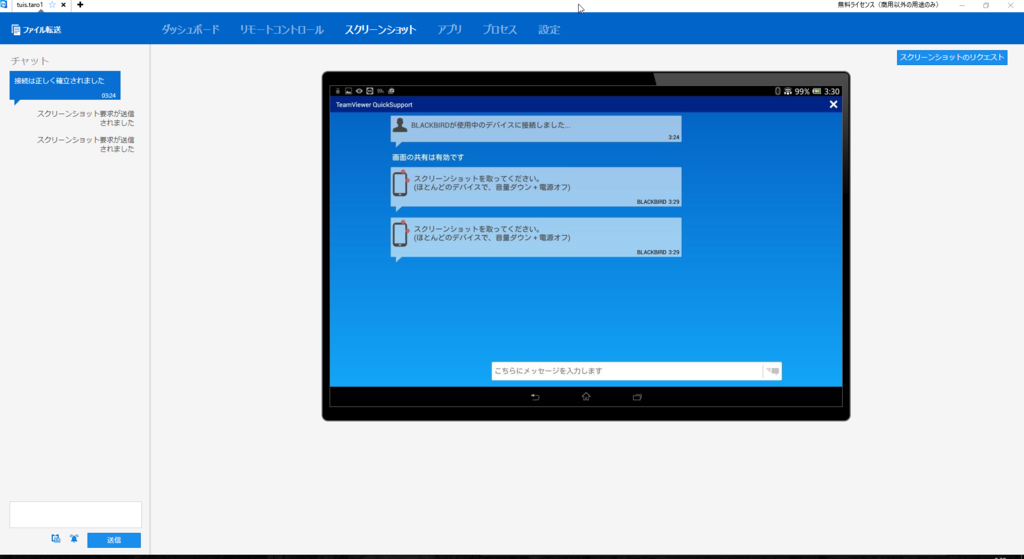The image size is (1024, 559).
Task: Tap the device back navigation icon
Action: point(535,397)
